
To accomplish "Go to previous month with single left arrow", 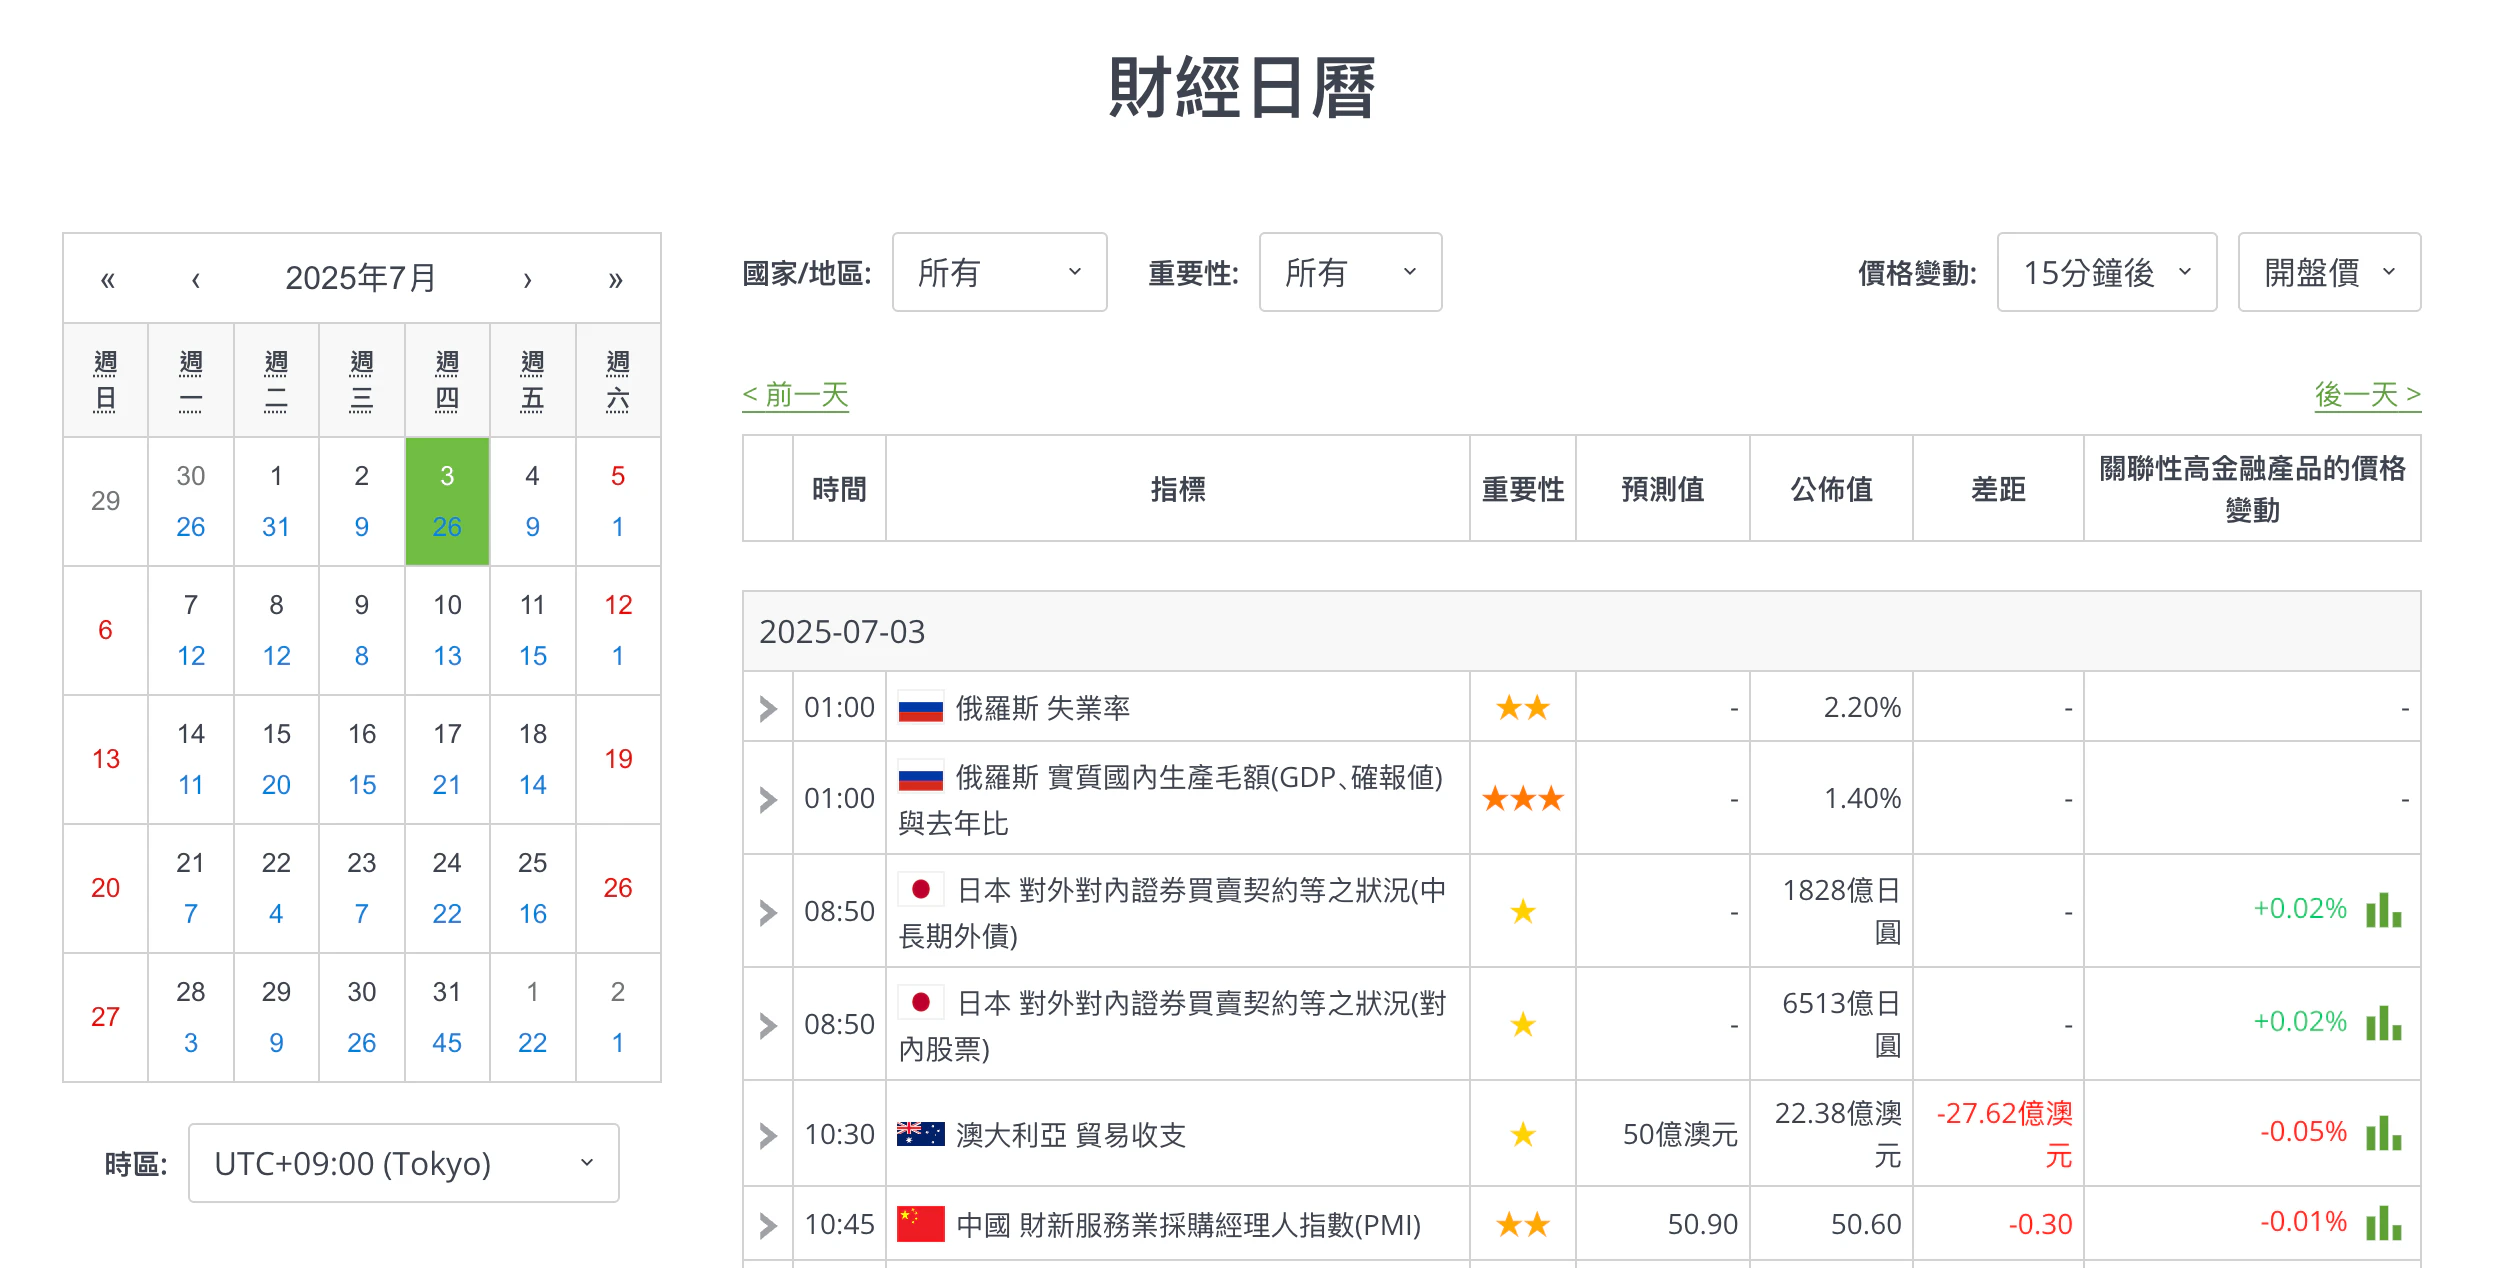I will pyautogui.click(x=196, y=279).
